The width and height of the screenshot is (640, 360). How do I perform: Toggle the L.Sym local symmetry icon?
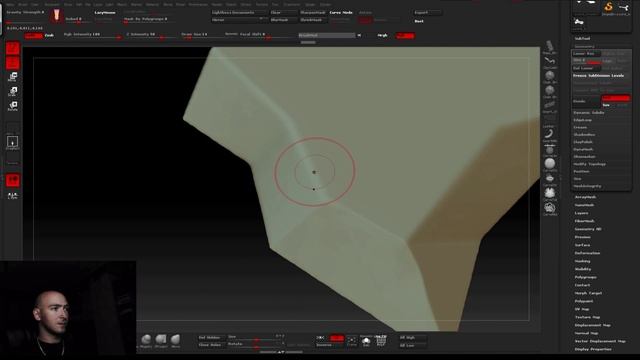tap(13, 196)
